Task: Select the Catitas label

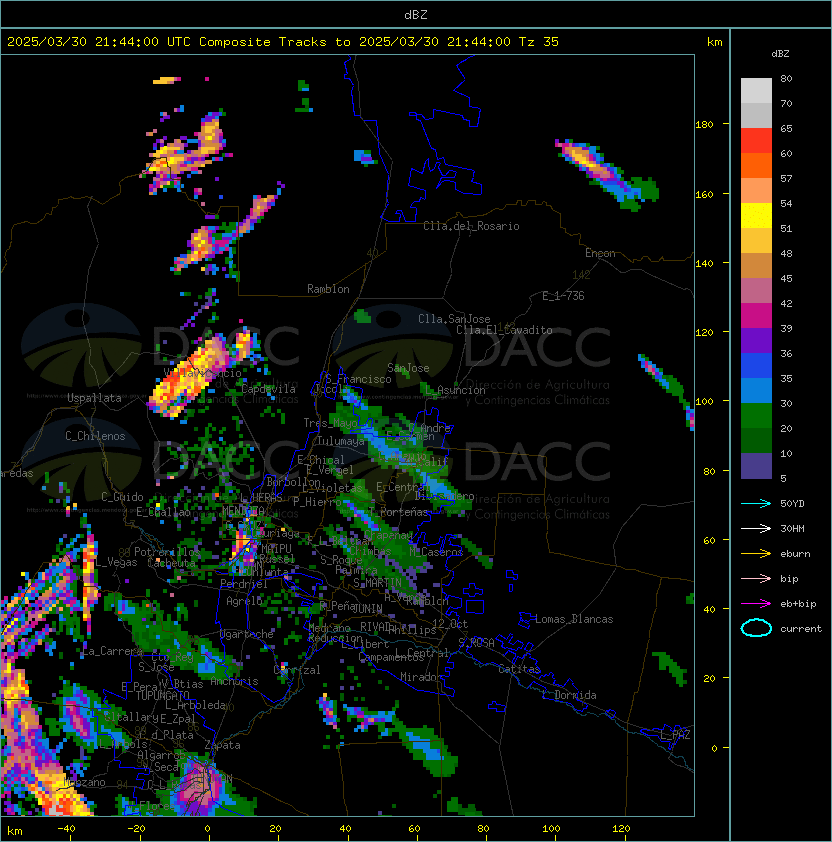Action: 519,669
